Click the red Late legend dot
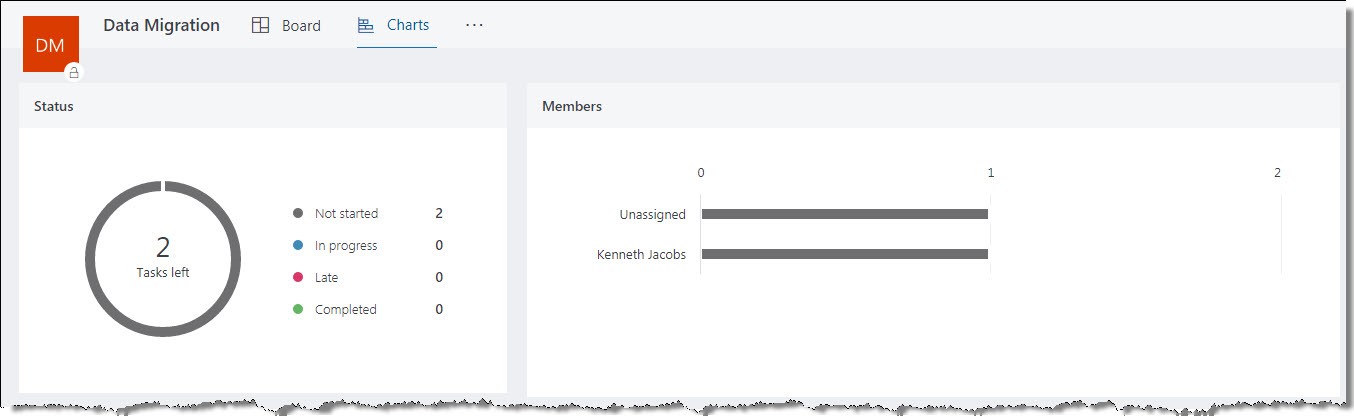1354x416 pixels. (297, 278)
